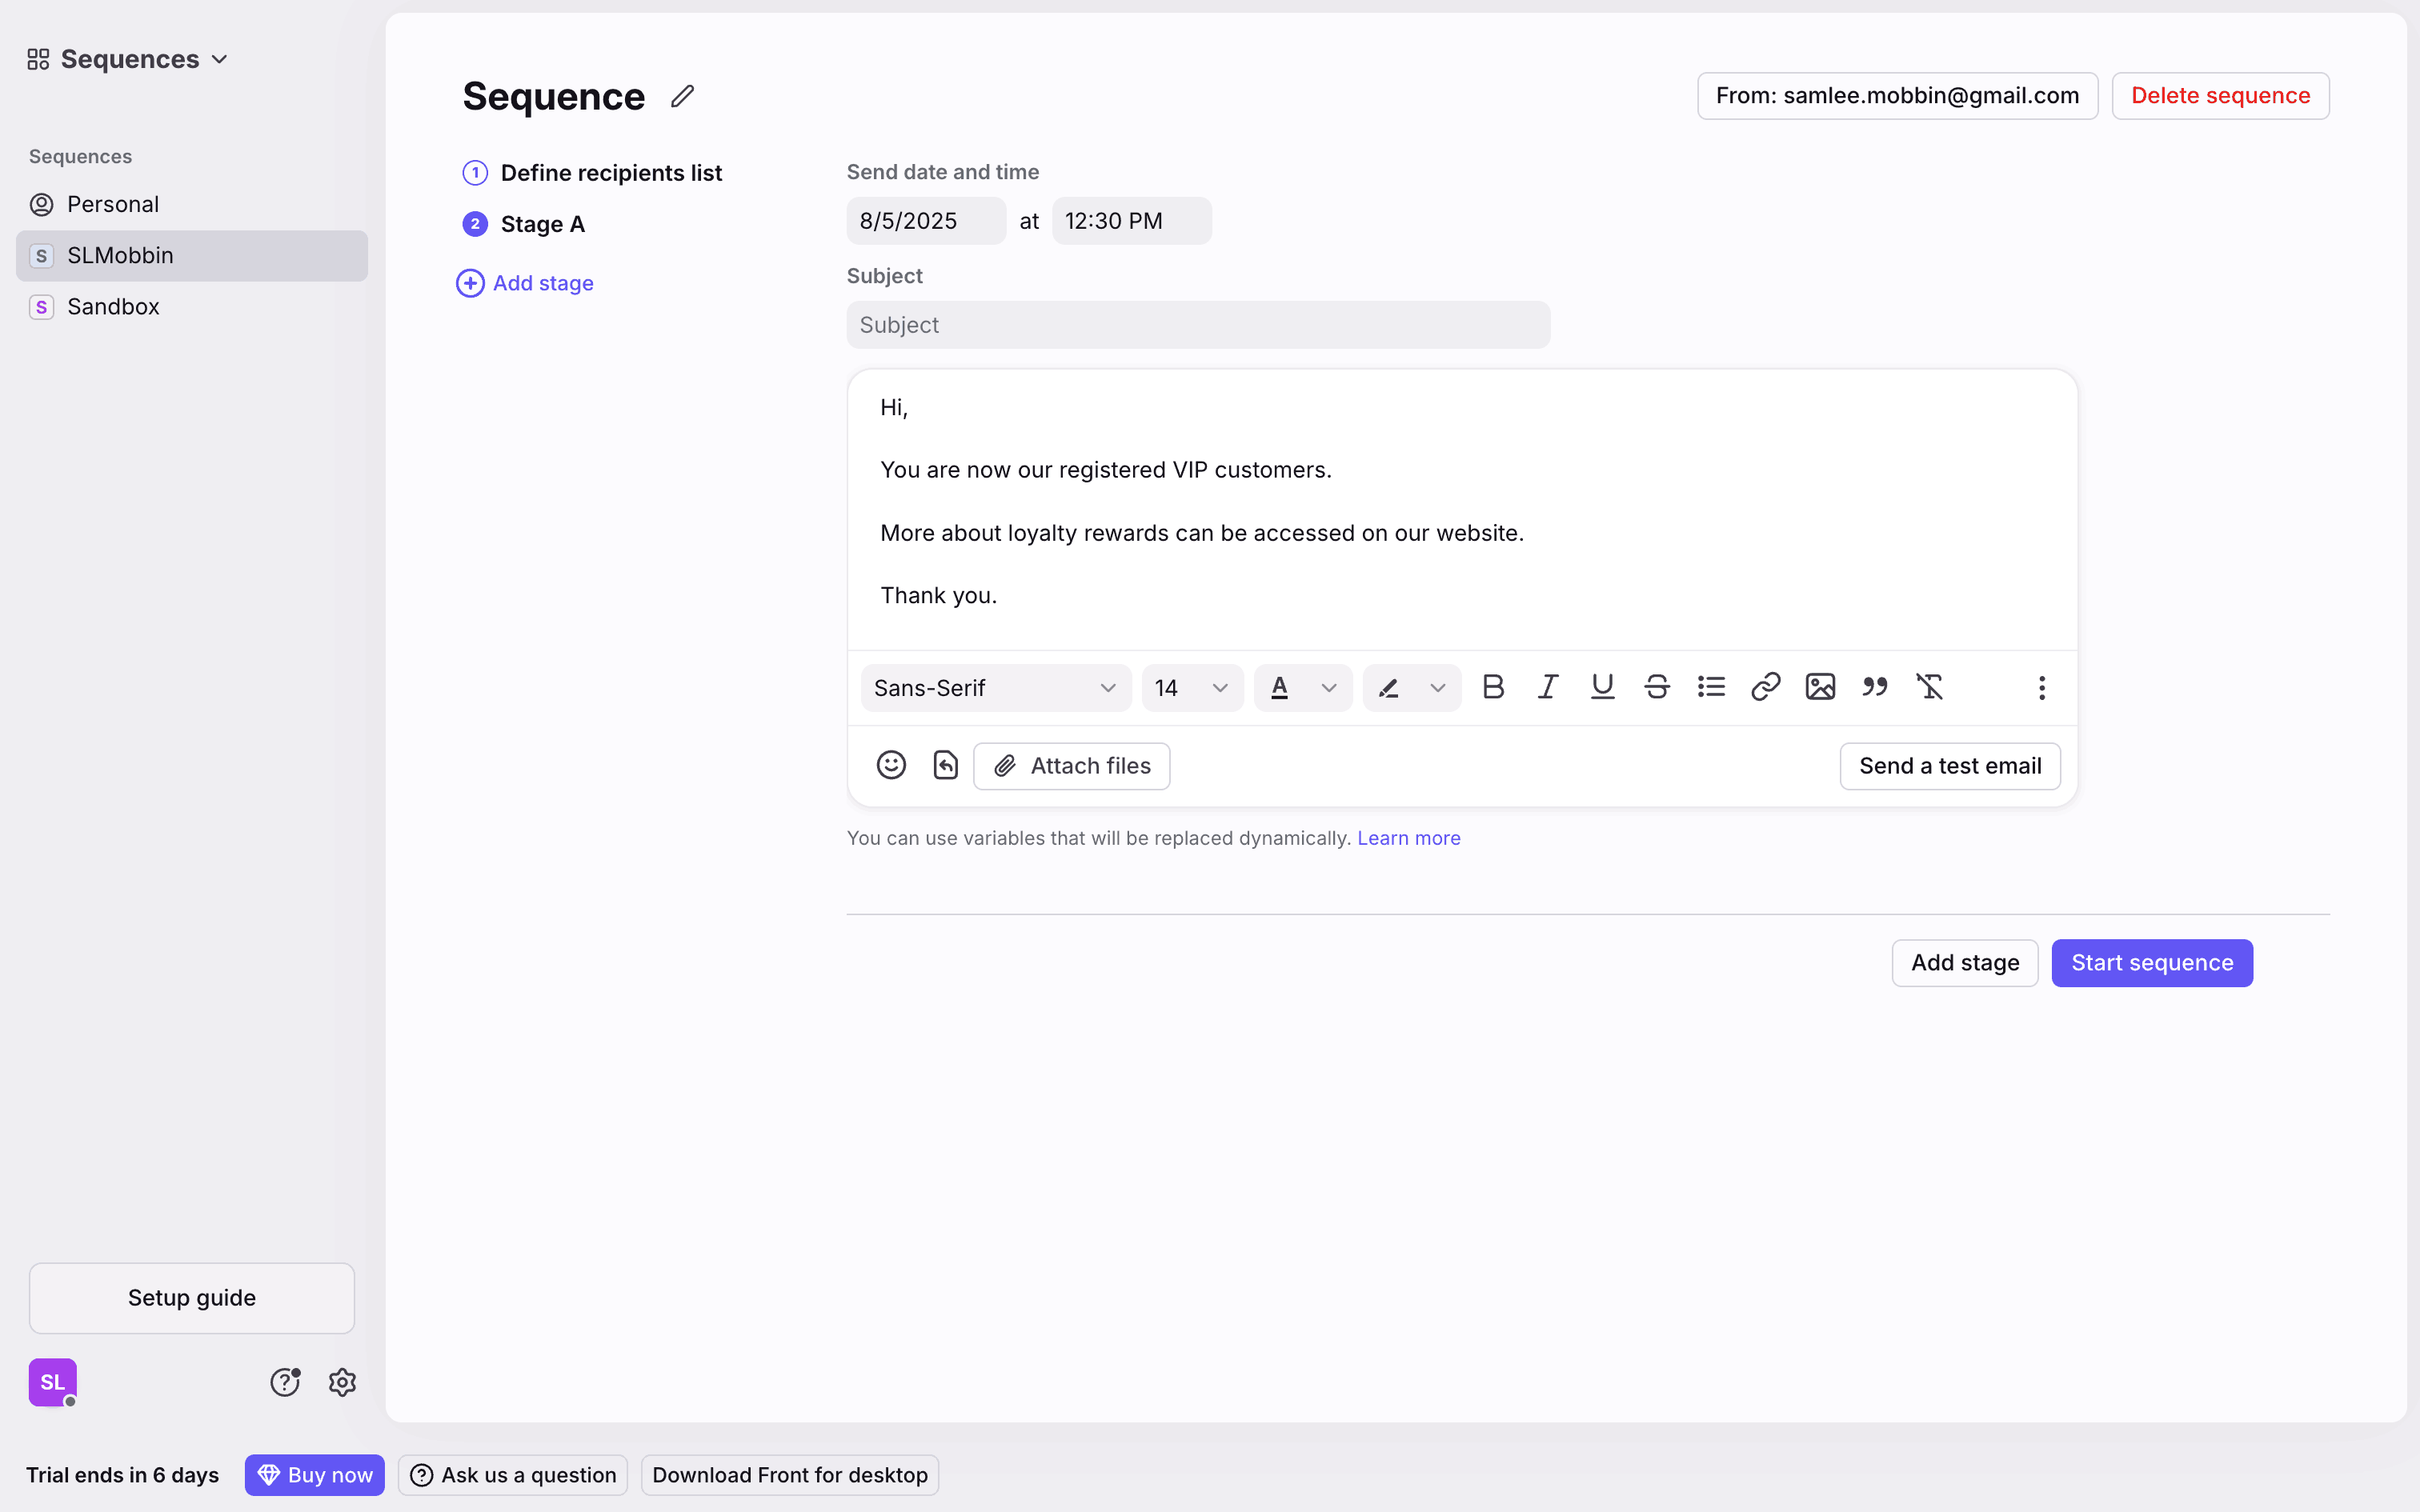
Task: Click the Start sequence button
Action: pos(2151,963)
